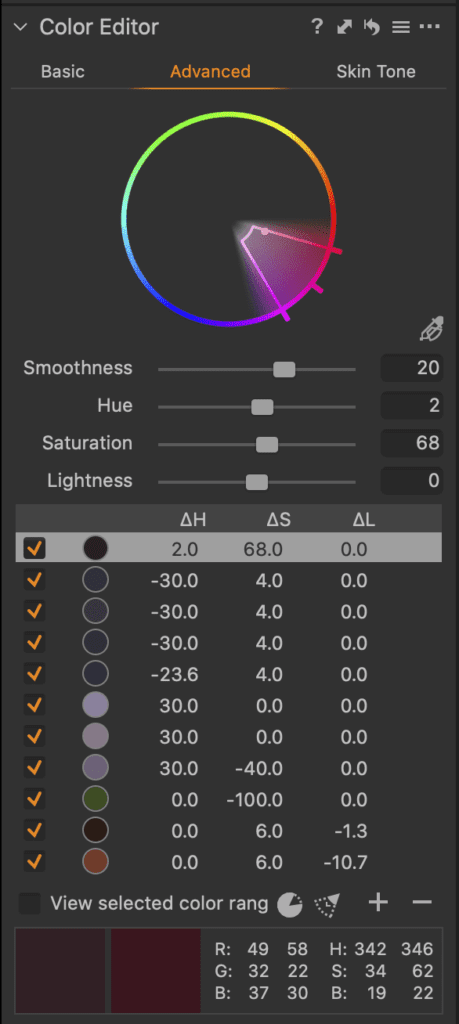Open the Color Editor help question mark
Viewport: 459px width, 1024px height.
click(x=317, y=27)
